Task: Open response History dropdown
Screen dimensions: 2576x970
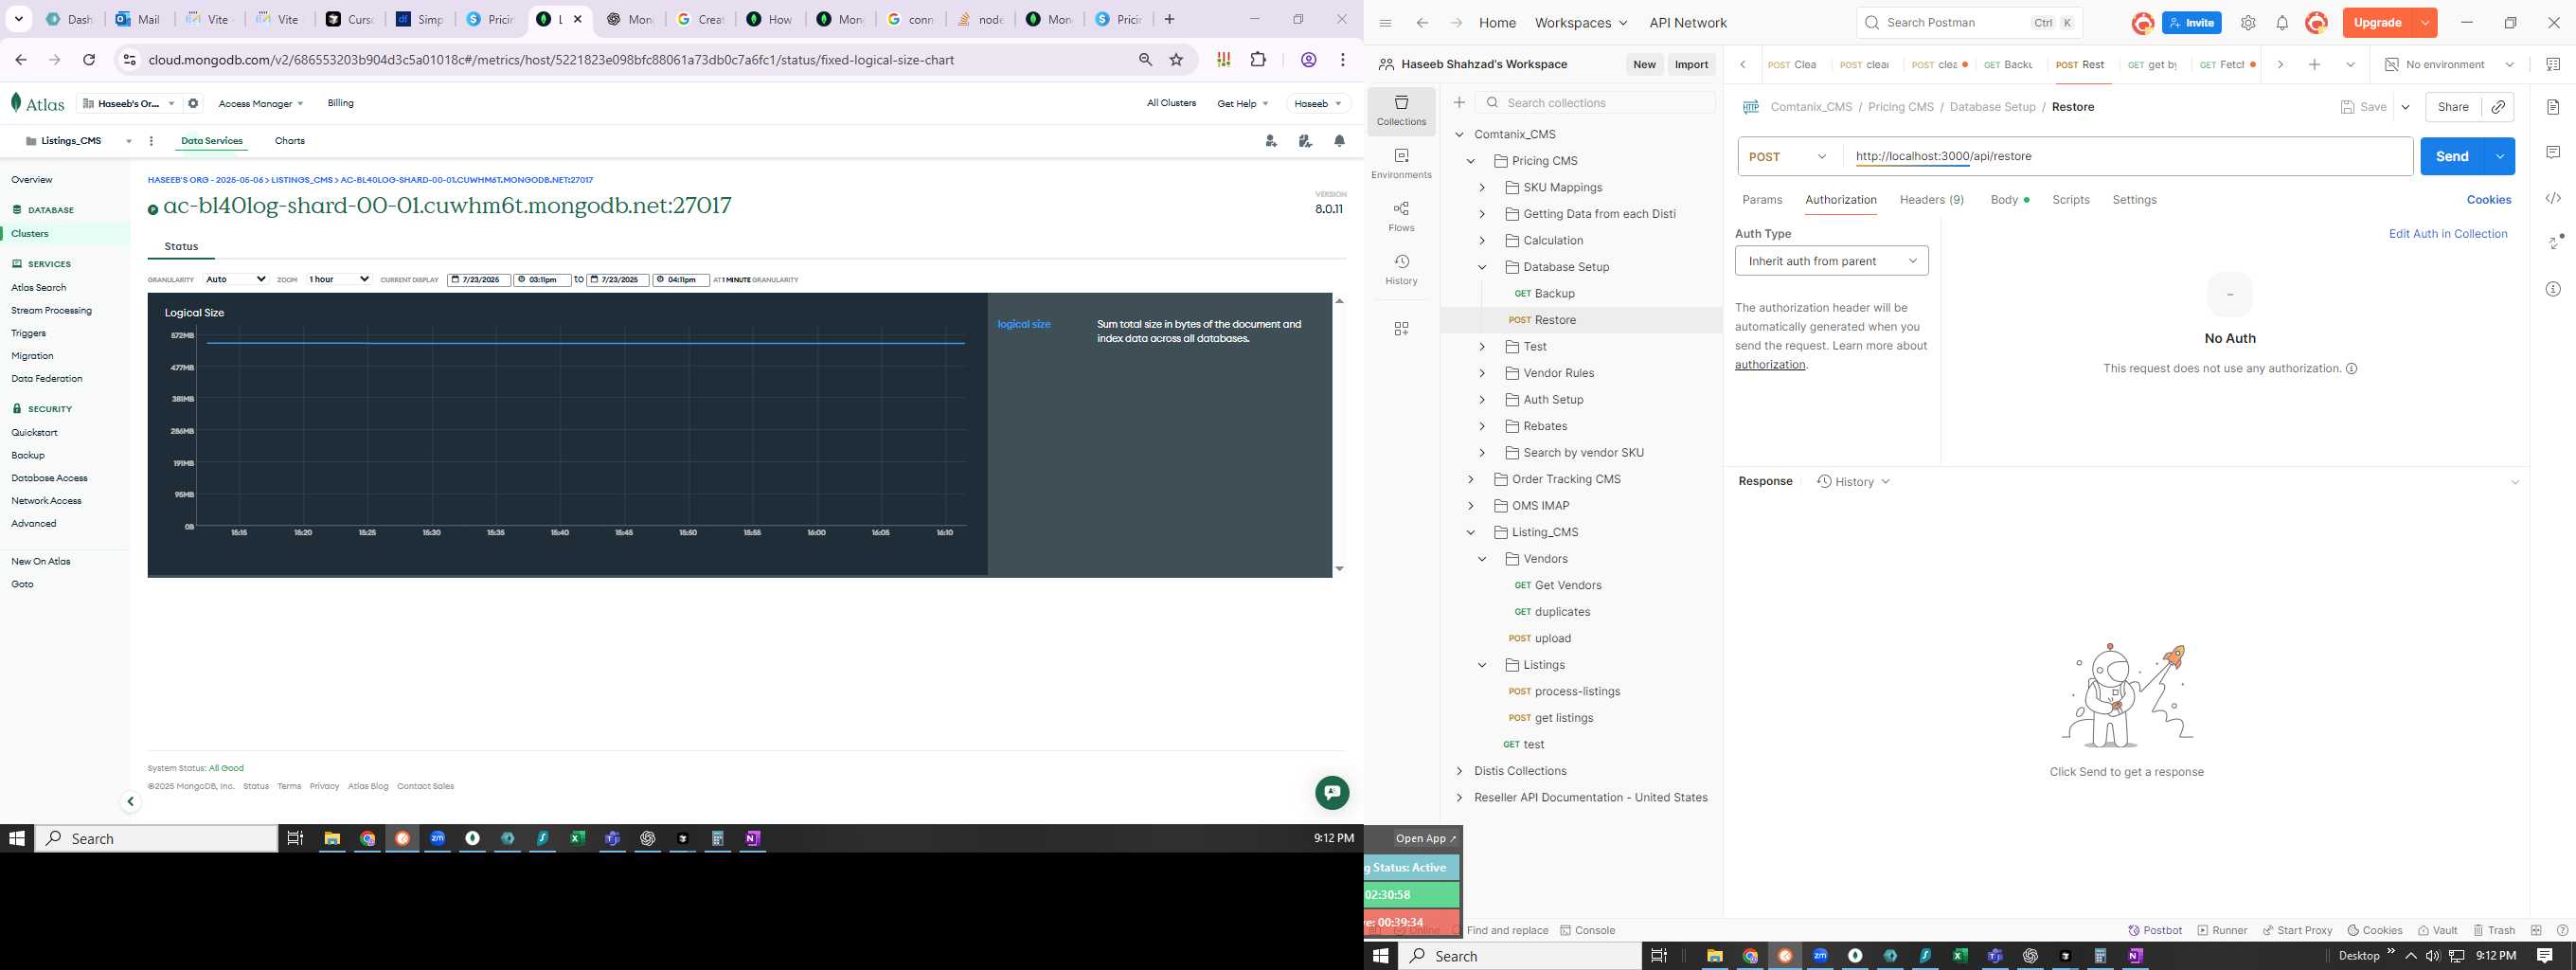Action: point(1852,482)
